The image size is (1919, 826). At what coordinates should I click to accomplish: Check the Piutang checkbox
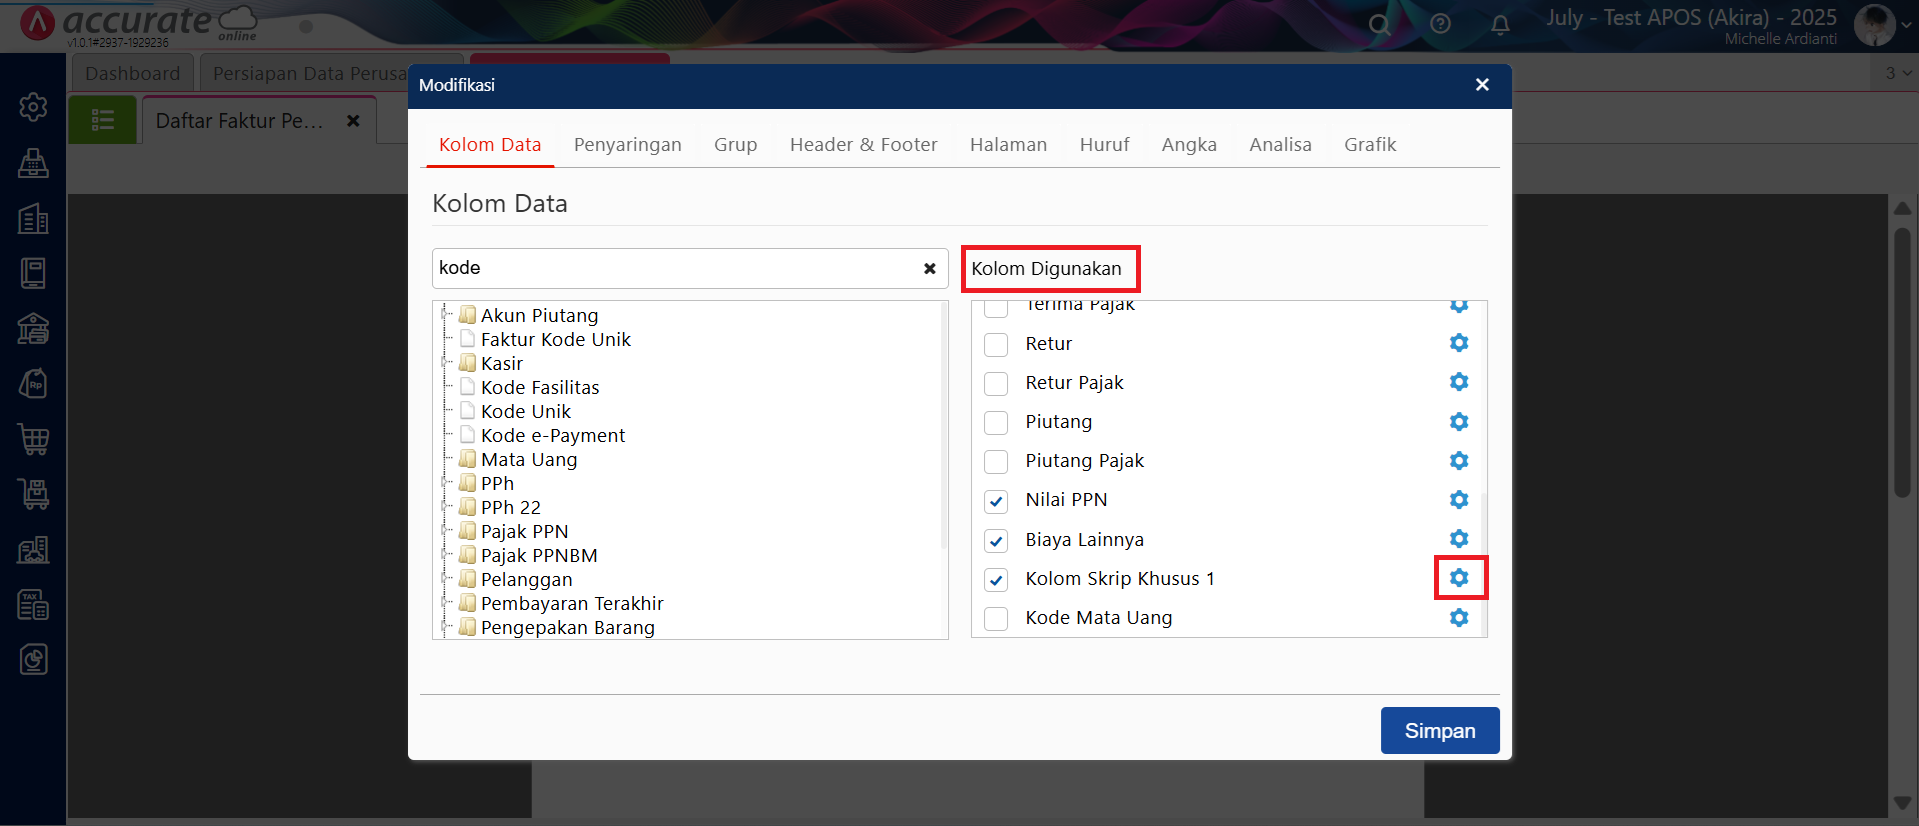point(996,423)
